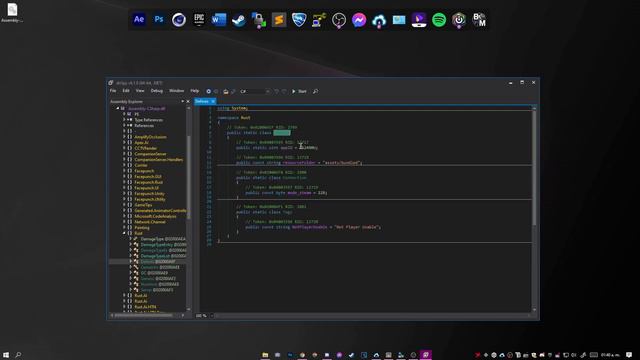The image size is (640, 360).
Task: Click the taskbar search icon
Action: pos(18,355)
